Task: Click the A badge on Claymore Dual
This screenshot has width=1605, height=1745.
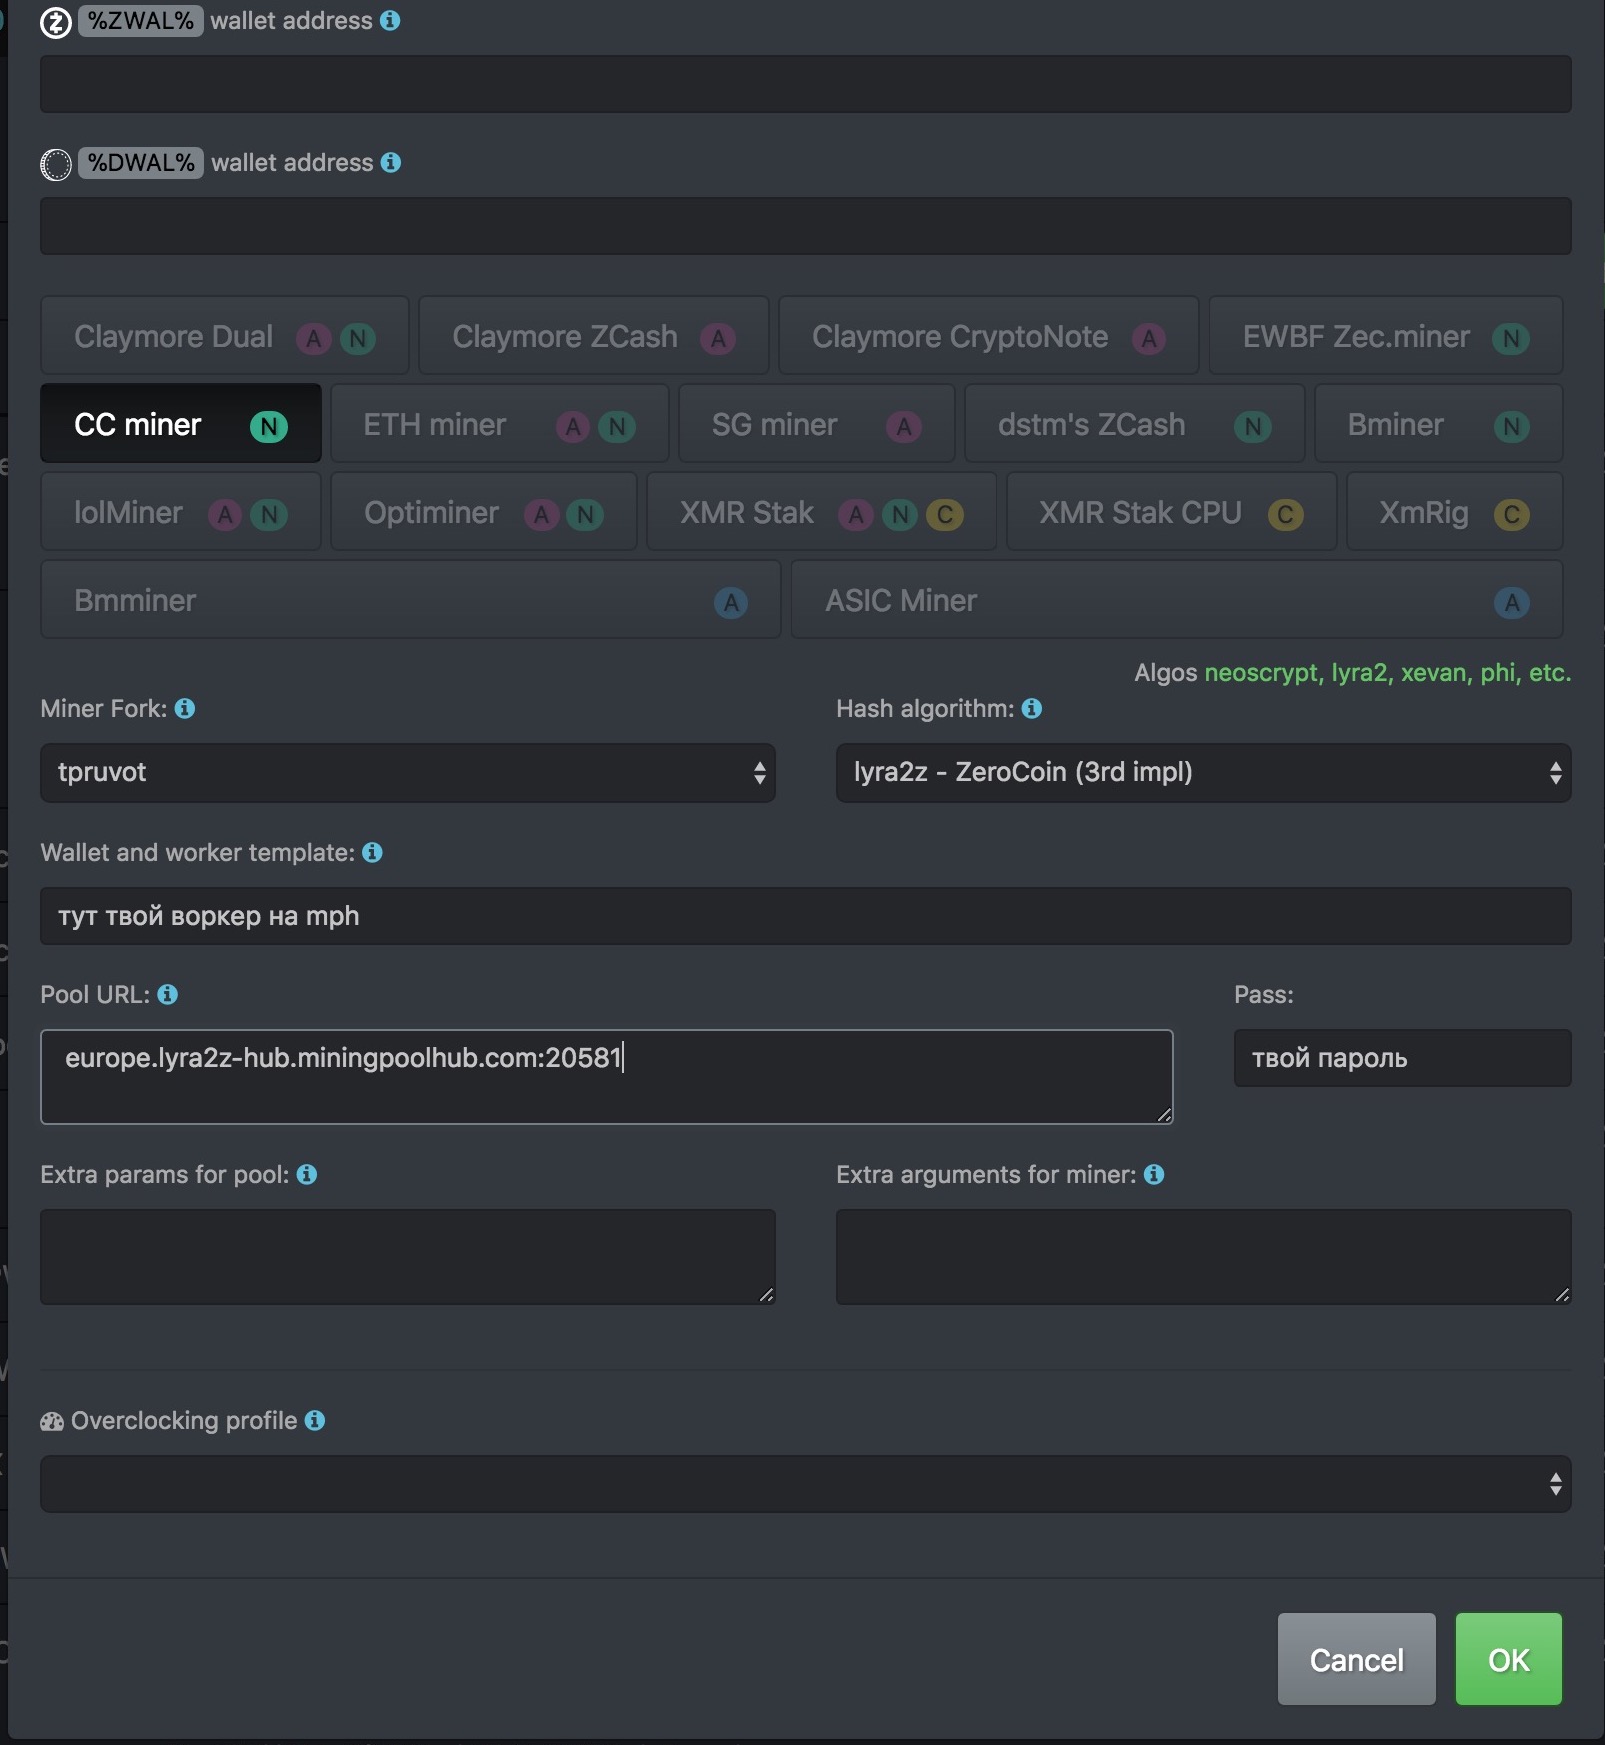Action: click(314, 339)
